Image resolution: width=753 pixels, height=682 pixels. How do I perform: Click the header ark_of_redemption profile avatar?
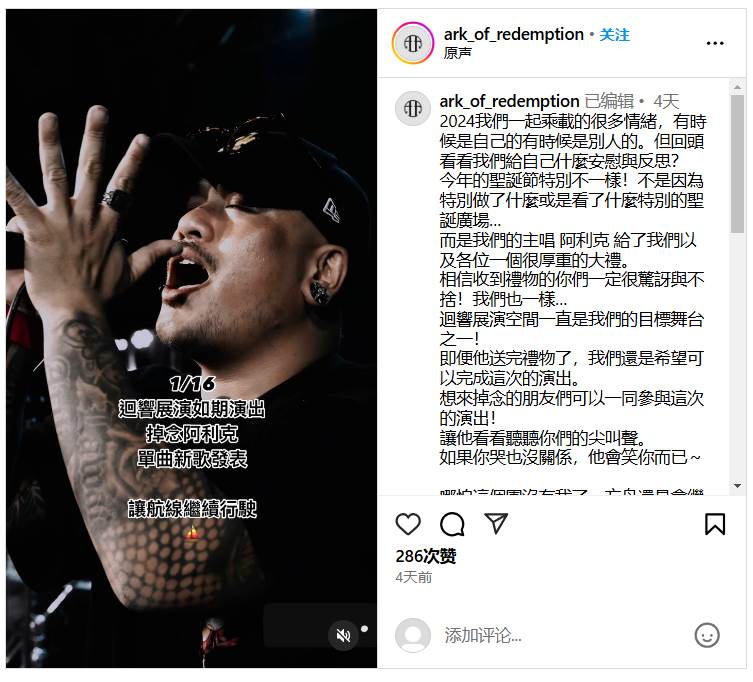pyautogui.click(x=413, y=43)
